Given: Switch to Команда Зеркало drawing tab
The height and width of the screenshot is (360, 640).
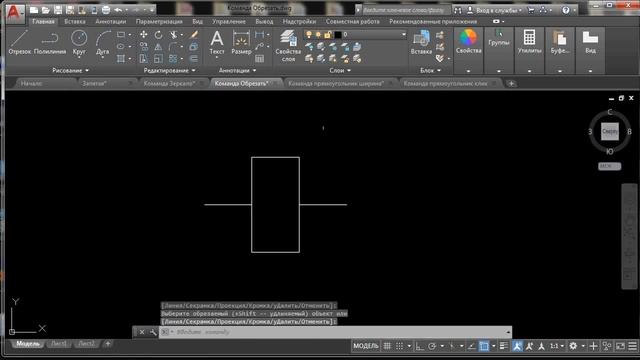Looking at the screenshot, I should click(169, 83).
